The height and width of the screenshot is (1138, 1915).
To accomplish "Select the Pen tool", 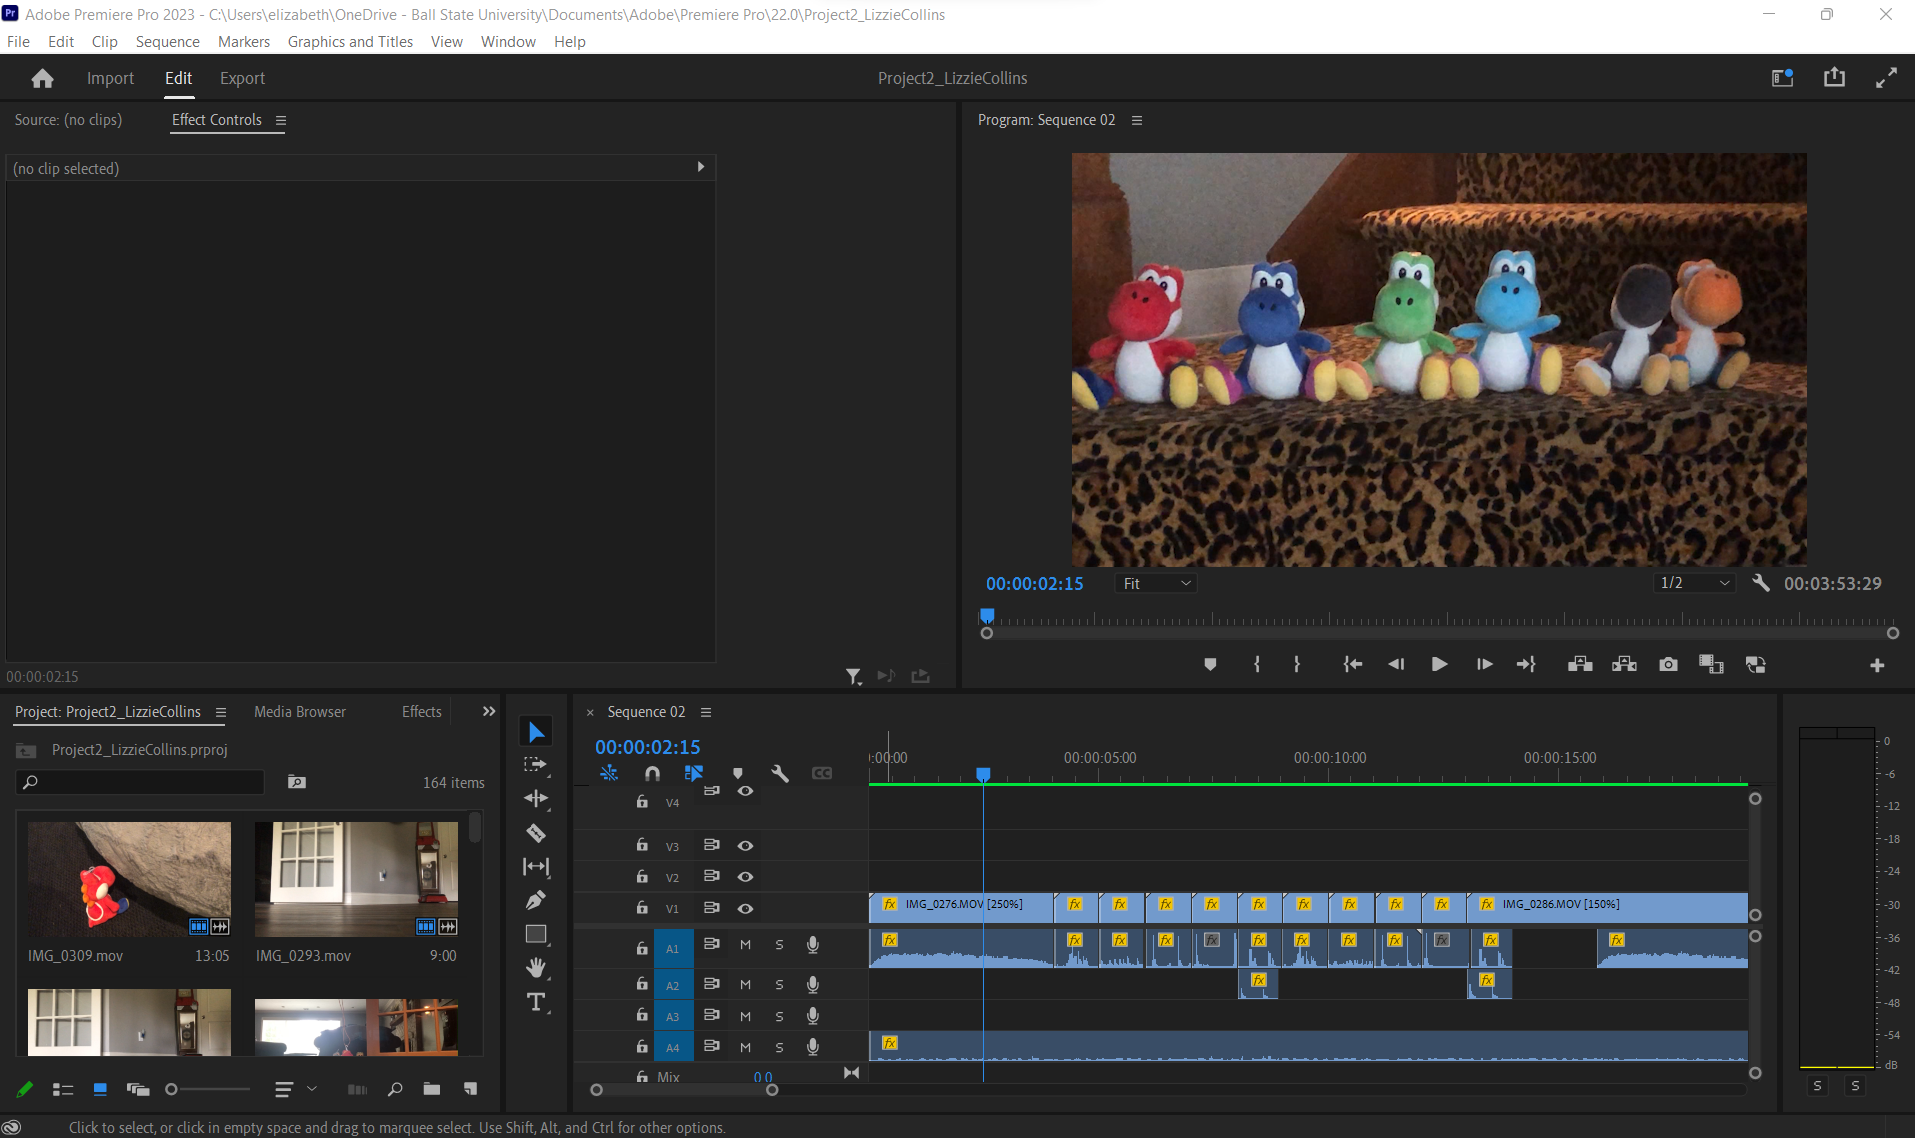I will [x=536, y=900].
